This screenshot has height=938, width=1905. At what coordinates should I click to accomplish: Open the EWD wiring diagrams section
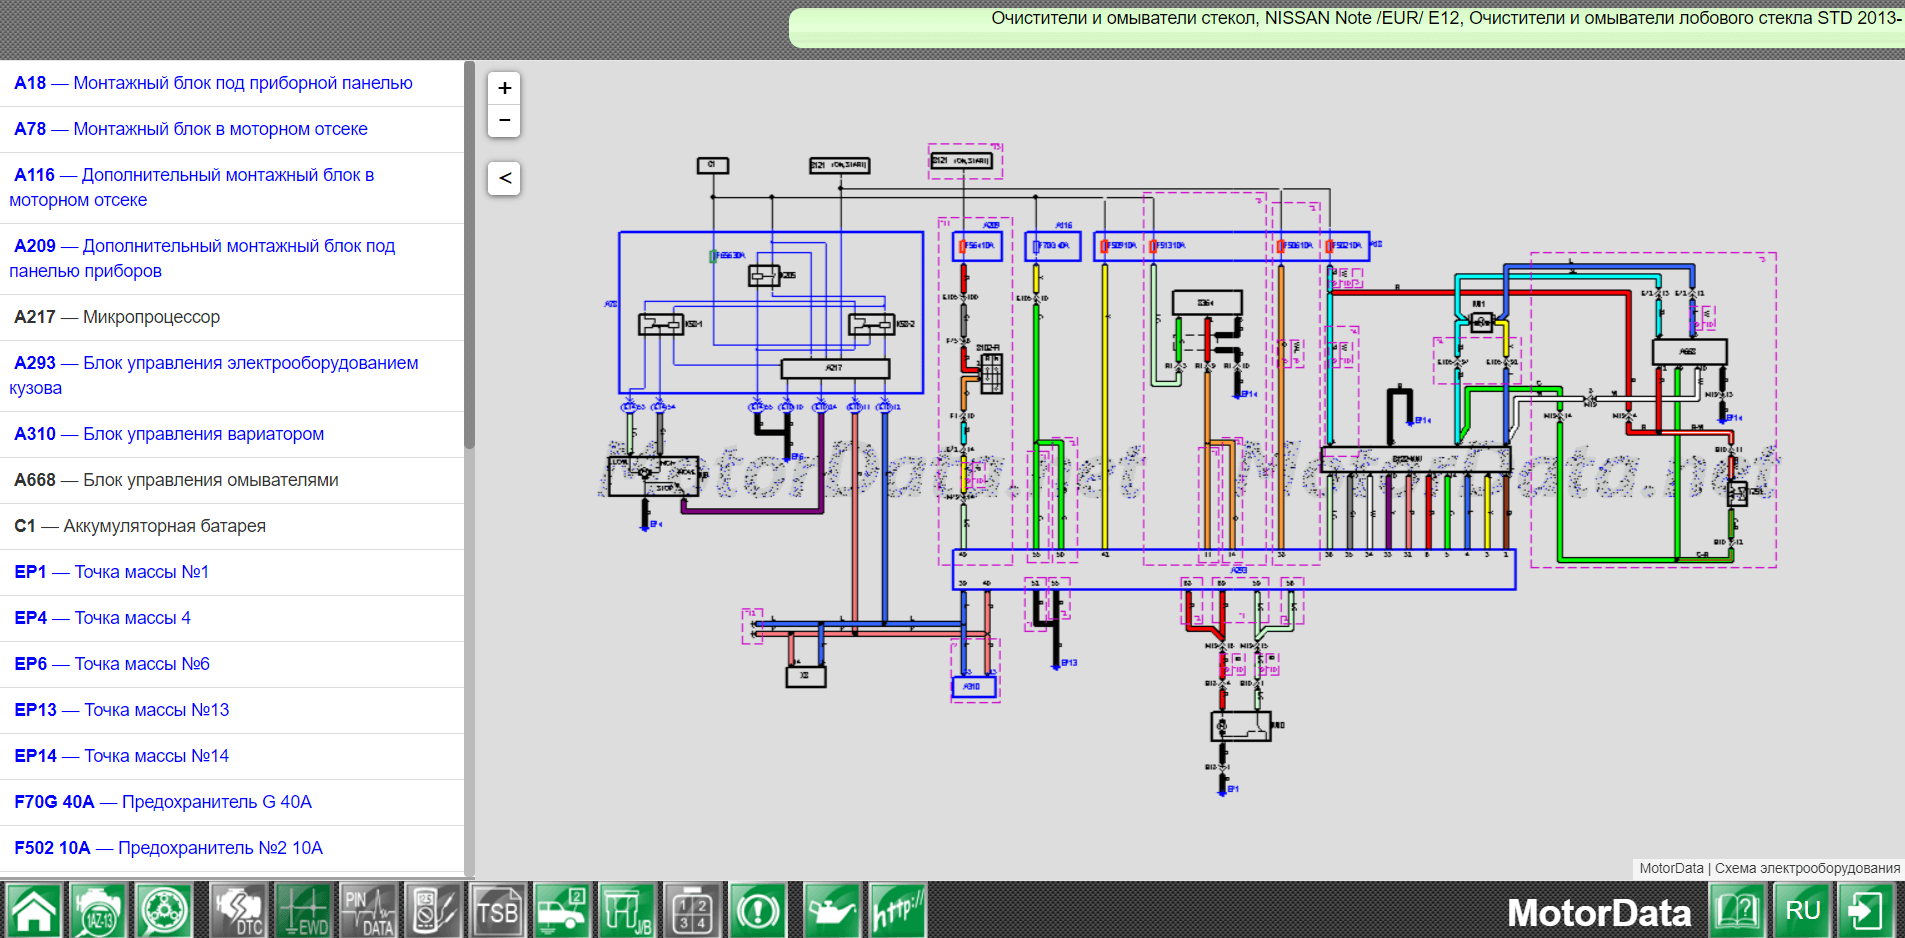tap(303, 911)
